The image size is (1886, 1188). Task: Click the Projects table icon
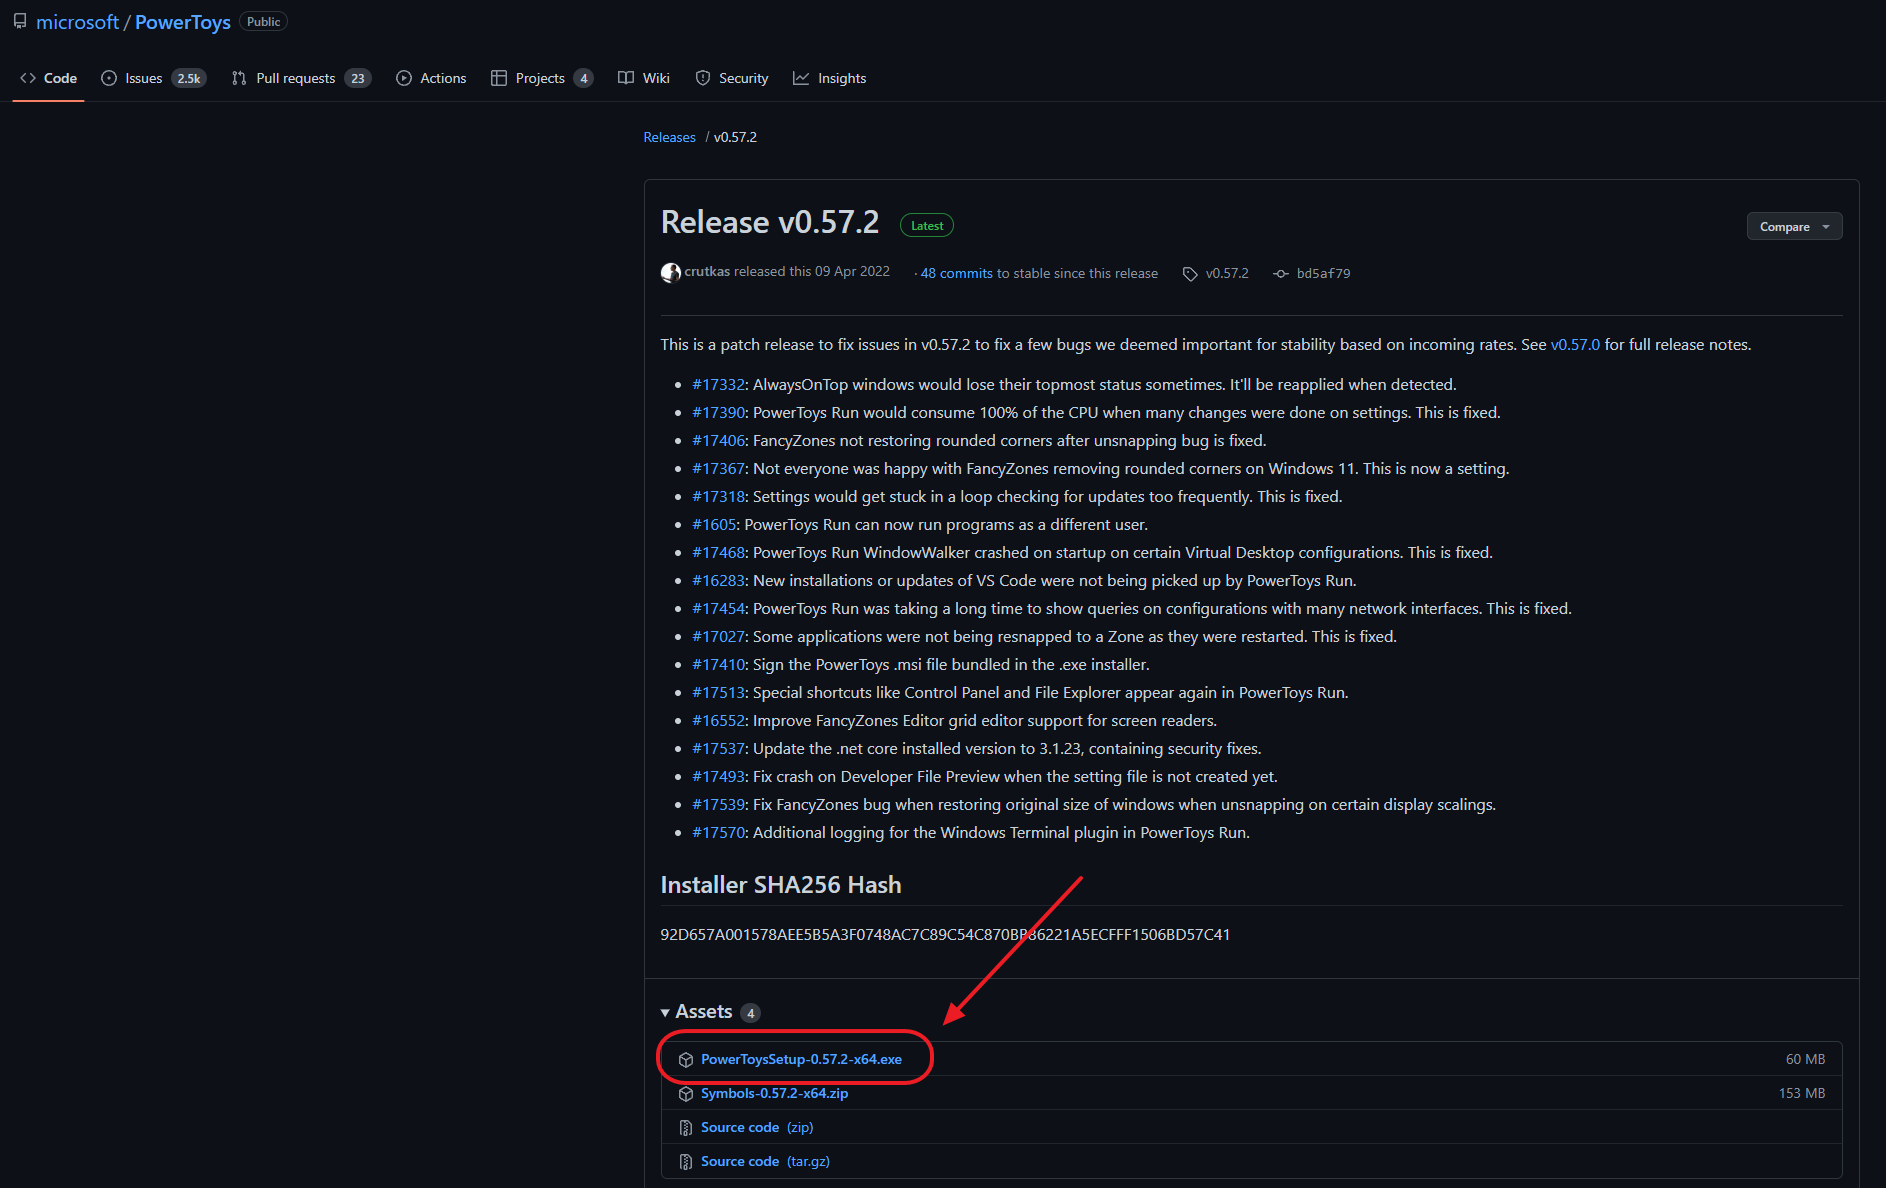(x=499, y=78)
